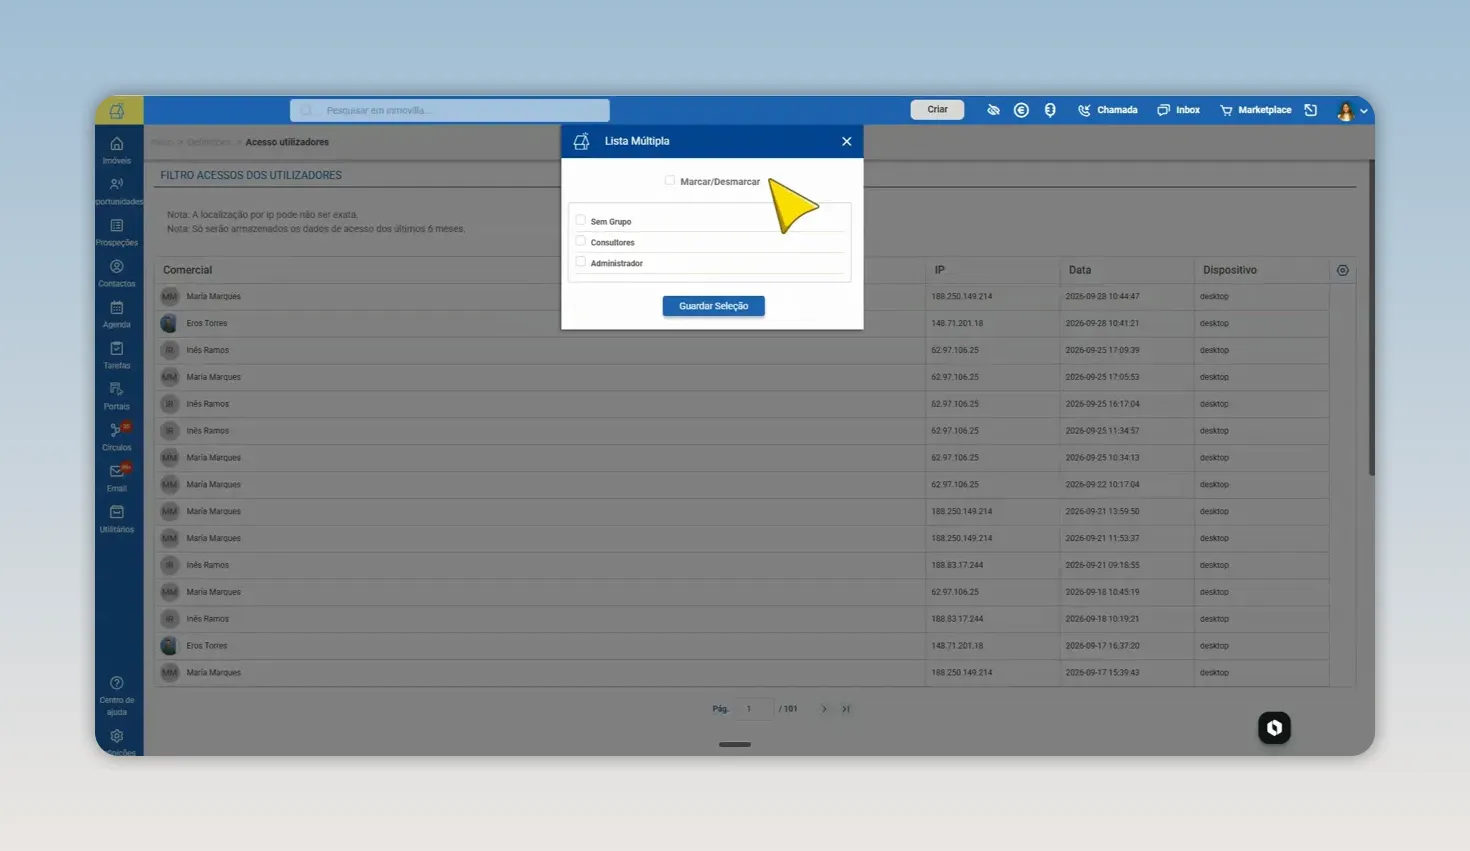Click the Guardar Seleção button
The width and height of the screenshot is (1470, 851).
(x=713, y=306)
